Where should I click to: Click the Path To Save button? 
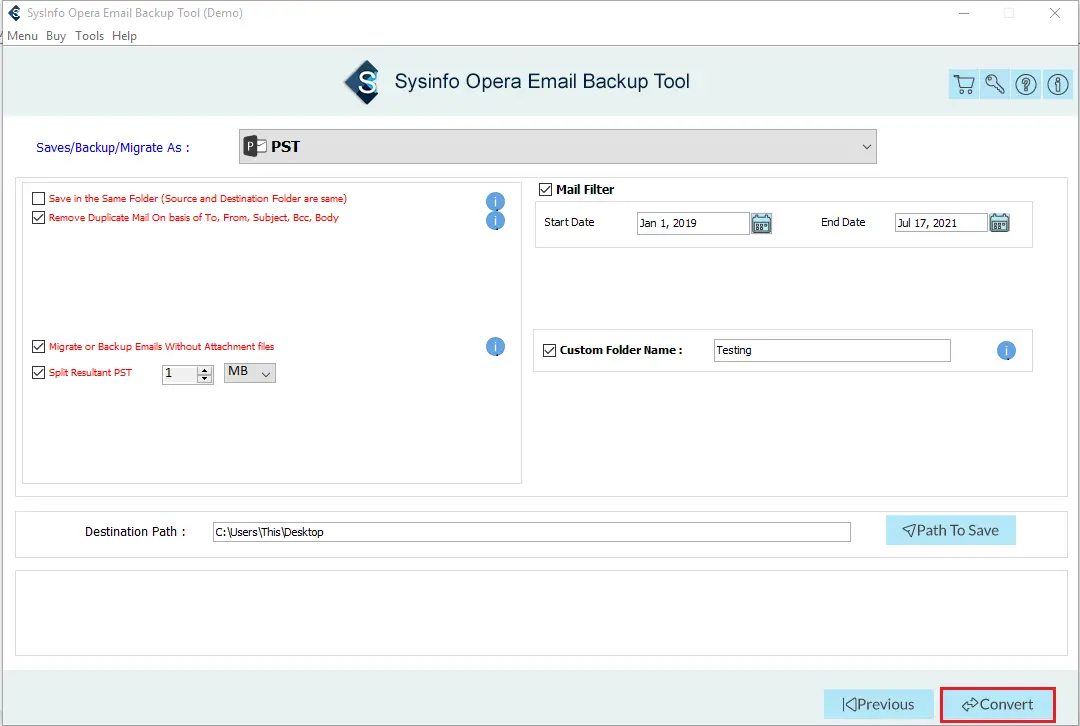(950, 530)
